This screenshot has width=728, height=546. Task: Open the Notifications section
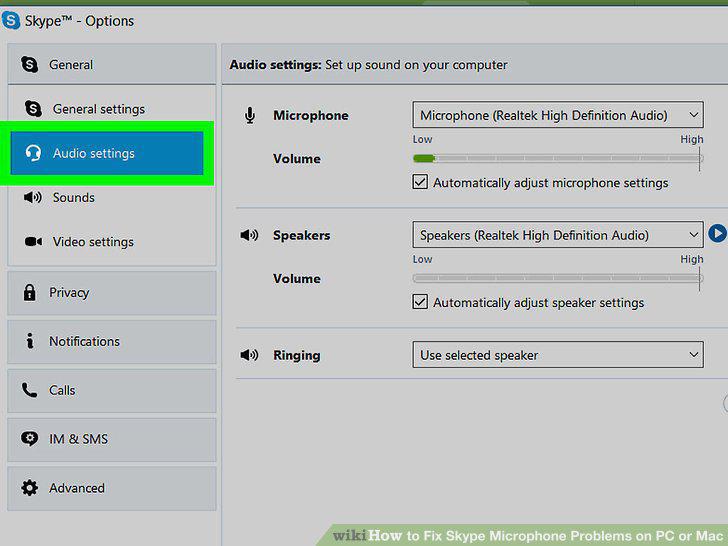pyautogui.click(x=112, y=342)
